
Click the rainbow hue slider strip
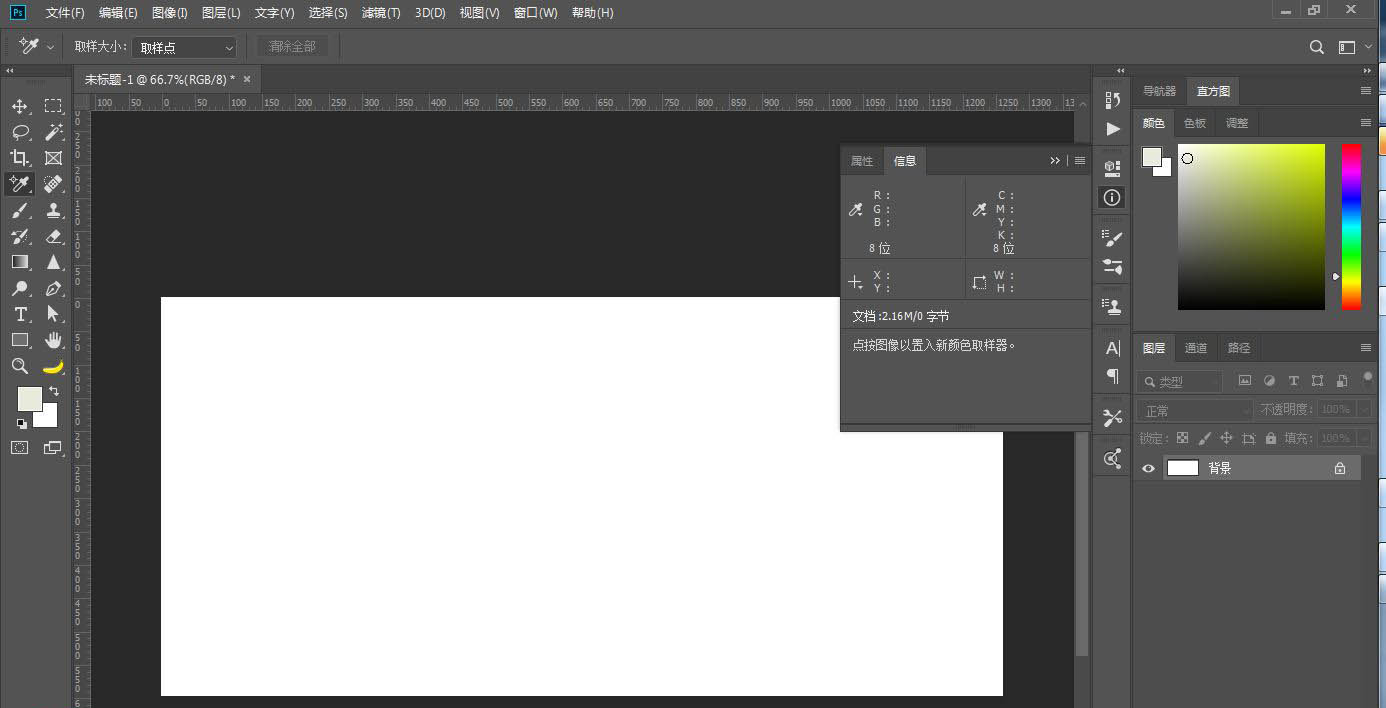pos(1351,227)
